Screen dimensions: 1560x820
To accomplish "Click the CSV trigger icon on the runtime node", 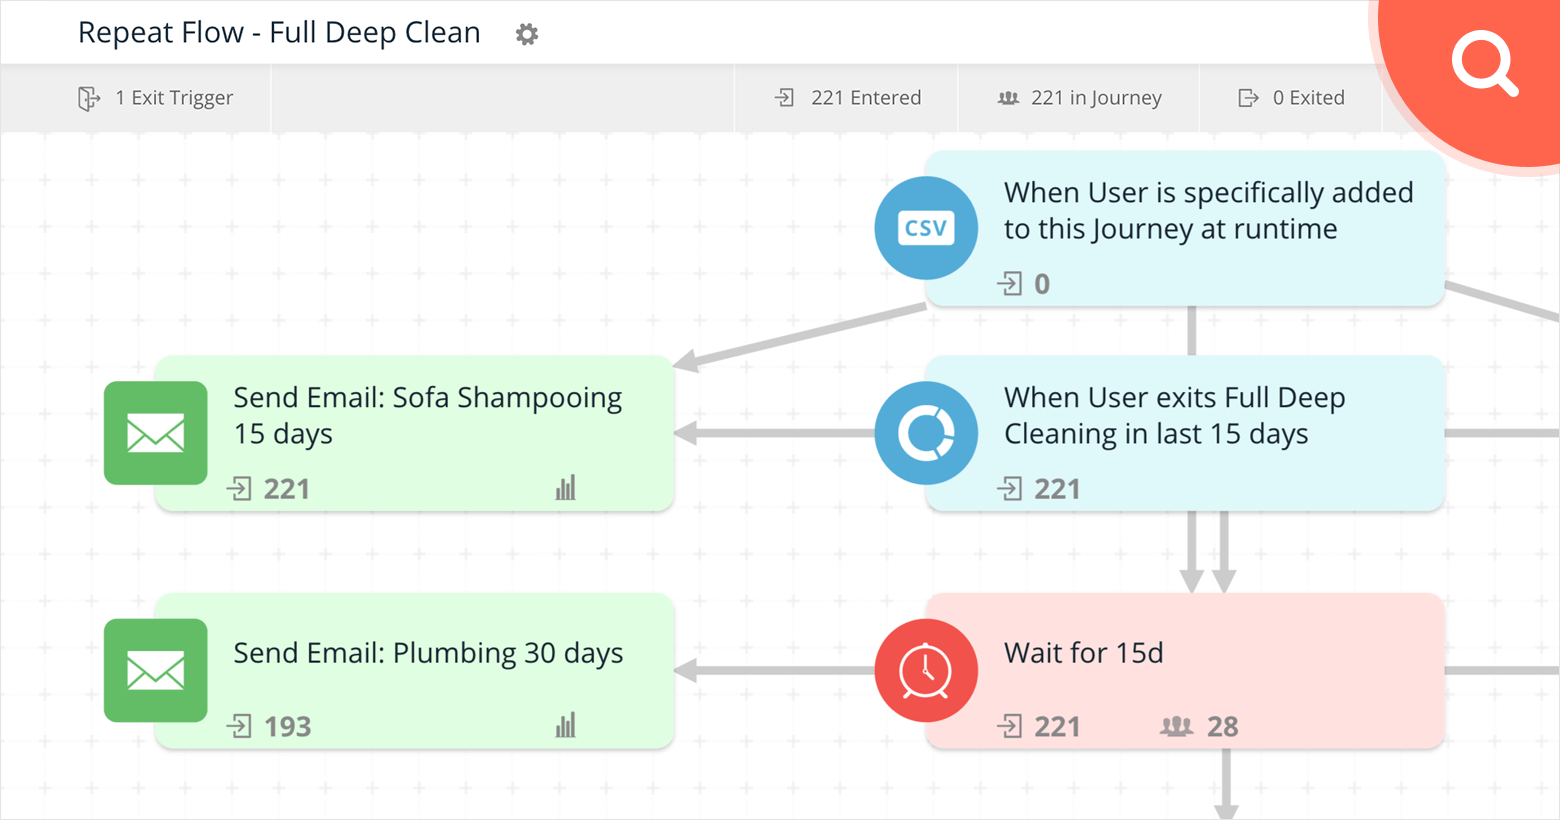I will pos(926,228).
